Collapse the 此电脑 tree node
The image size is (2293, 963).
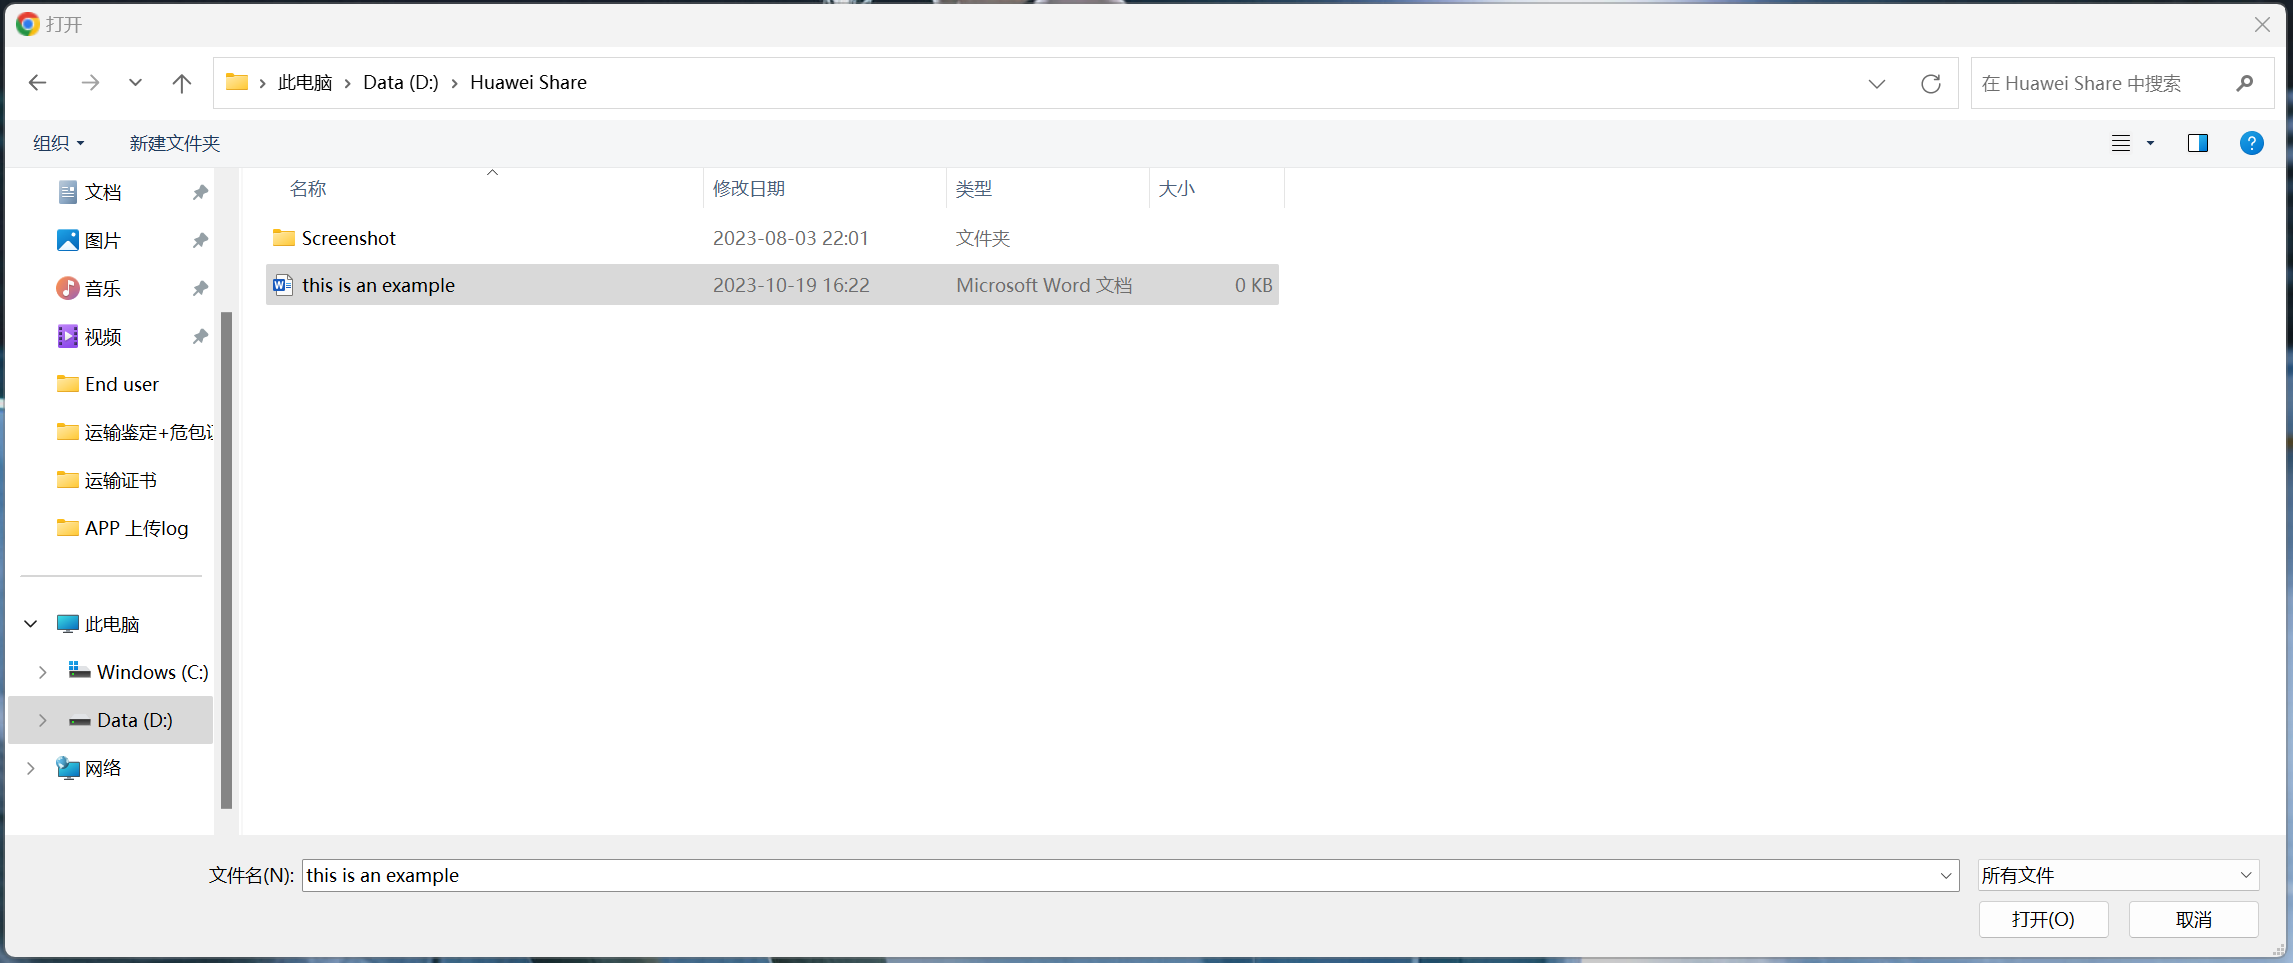click(x=31, y=624)
